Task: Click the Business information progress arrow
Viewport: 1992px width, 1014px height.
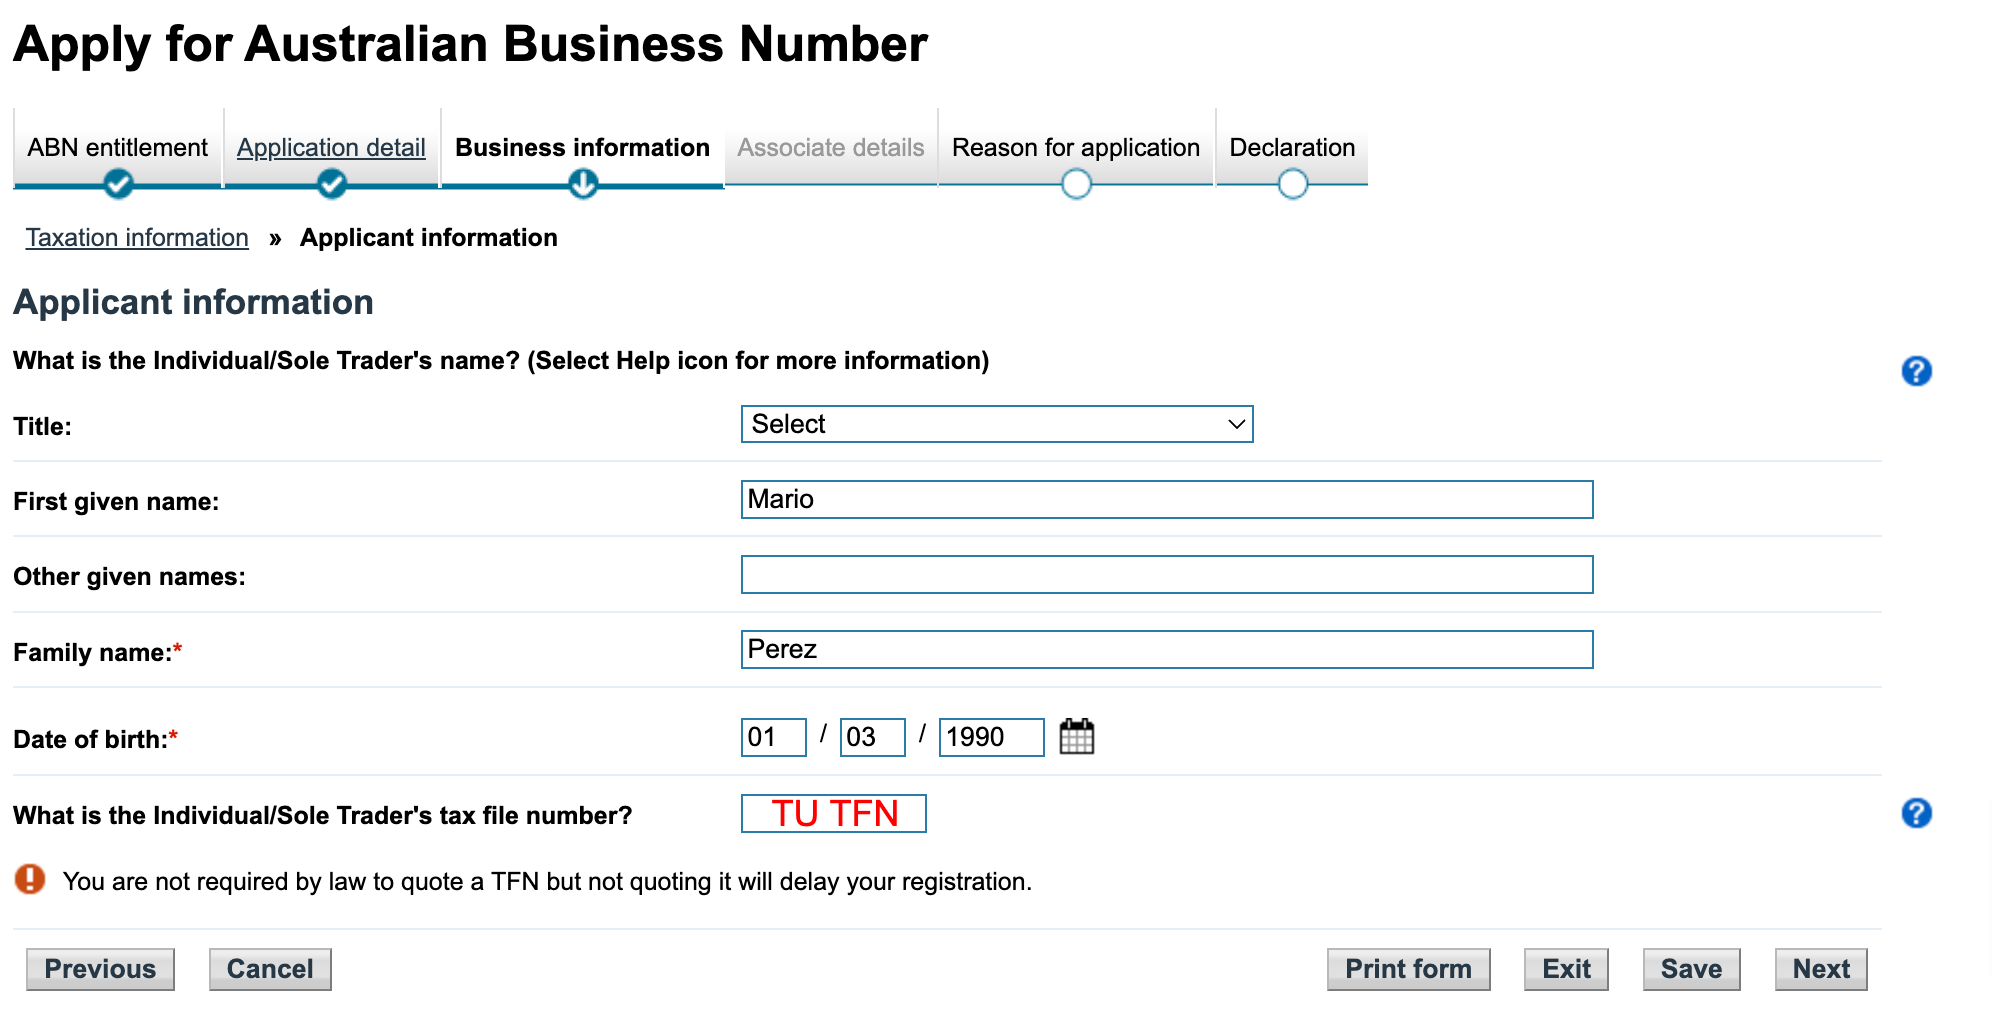Action: tap(581, 183)
